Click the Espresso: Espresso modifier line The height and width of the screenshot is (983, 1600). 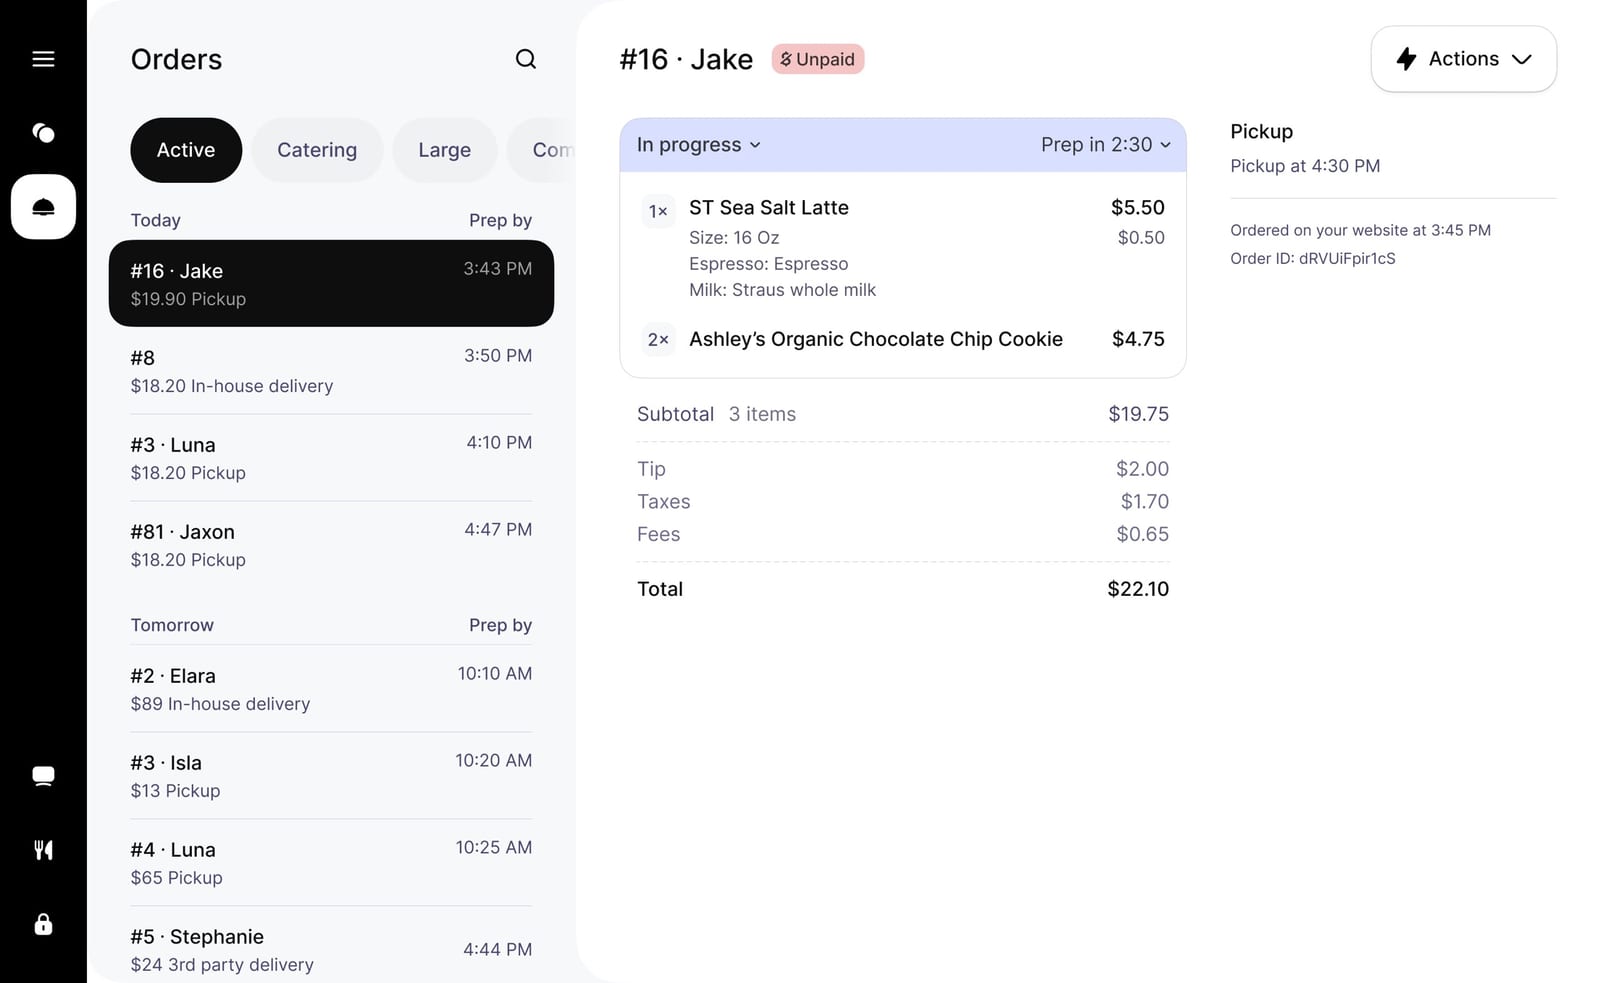pos(768,264)
